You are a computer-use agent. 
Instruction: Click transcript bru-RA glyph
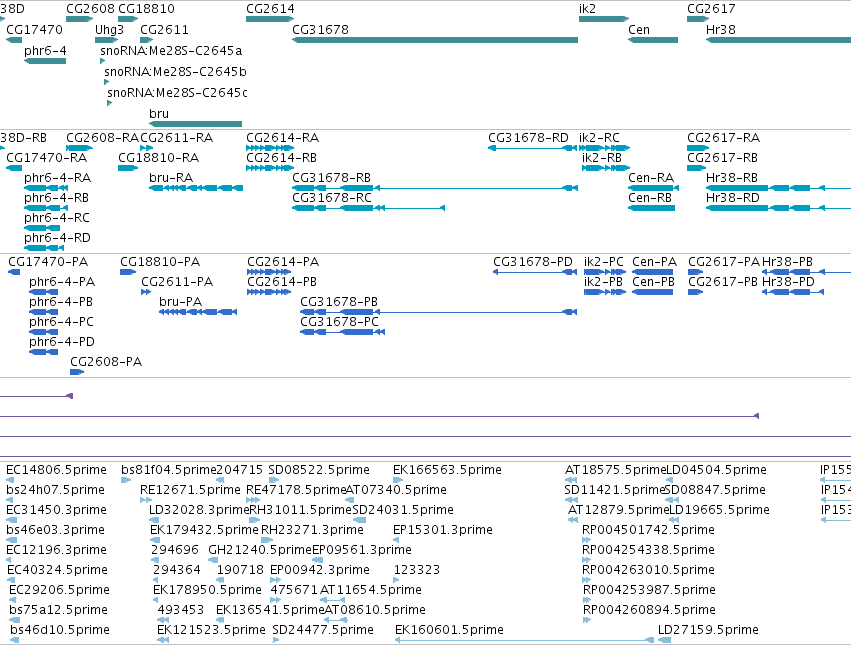click(x=196, y=188)
